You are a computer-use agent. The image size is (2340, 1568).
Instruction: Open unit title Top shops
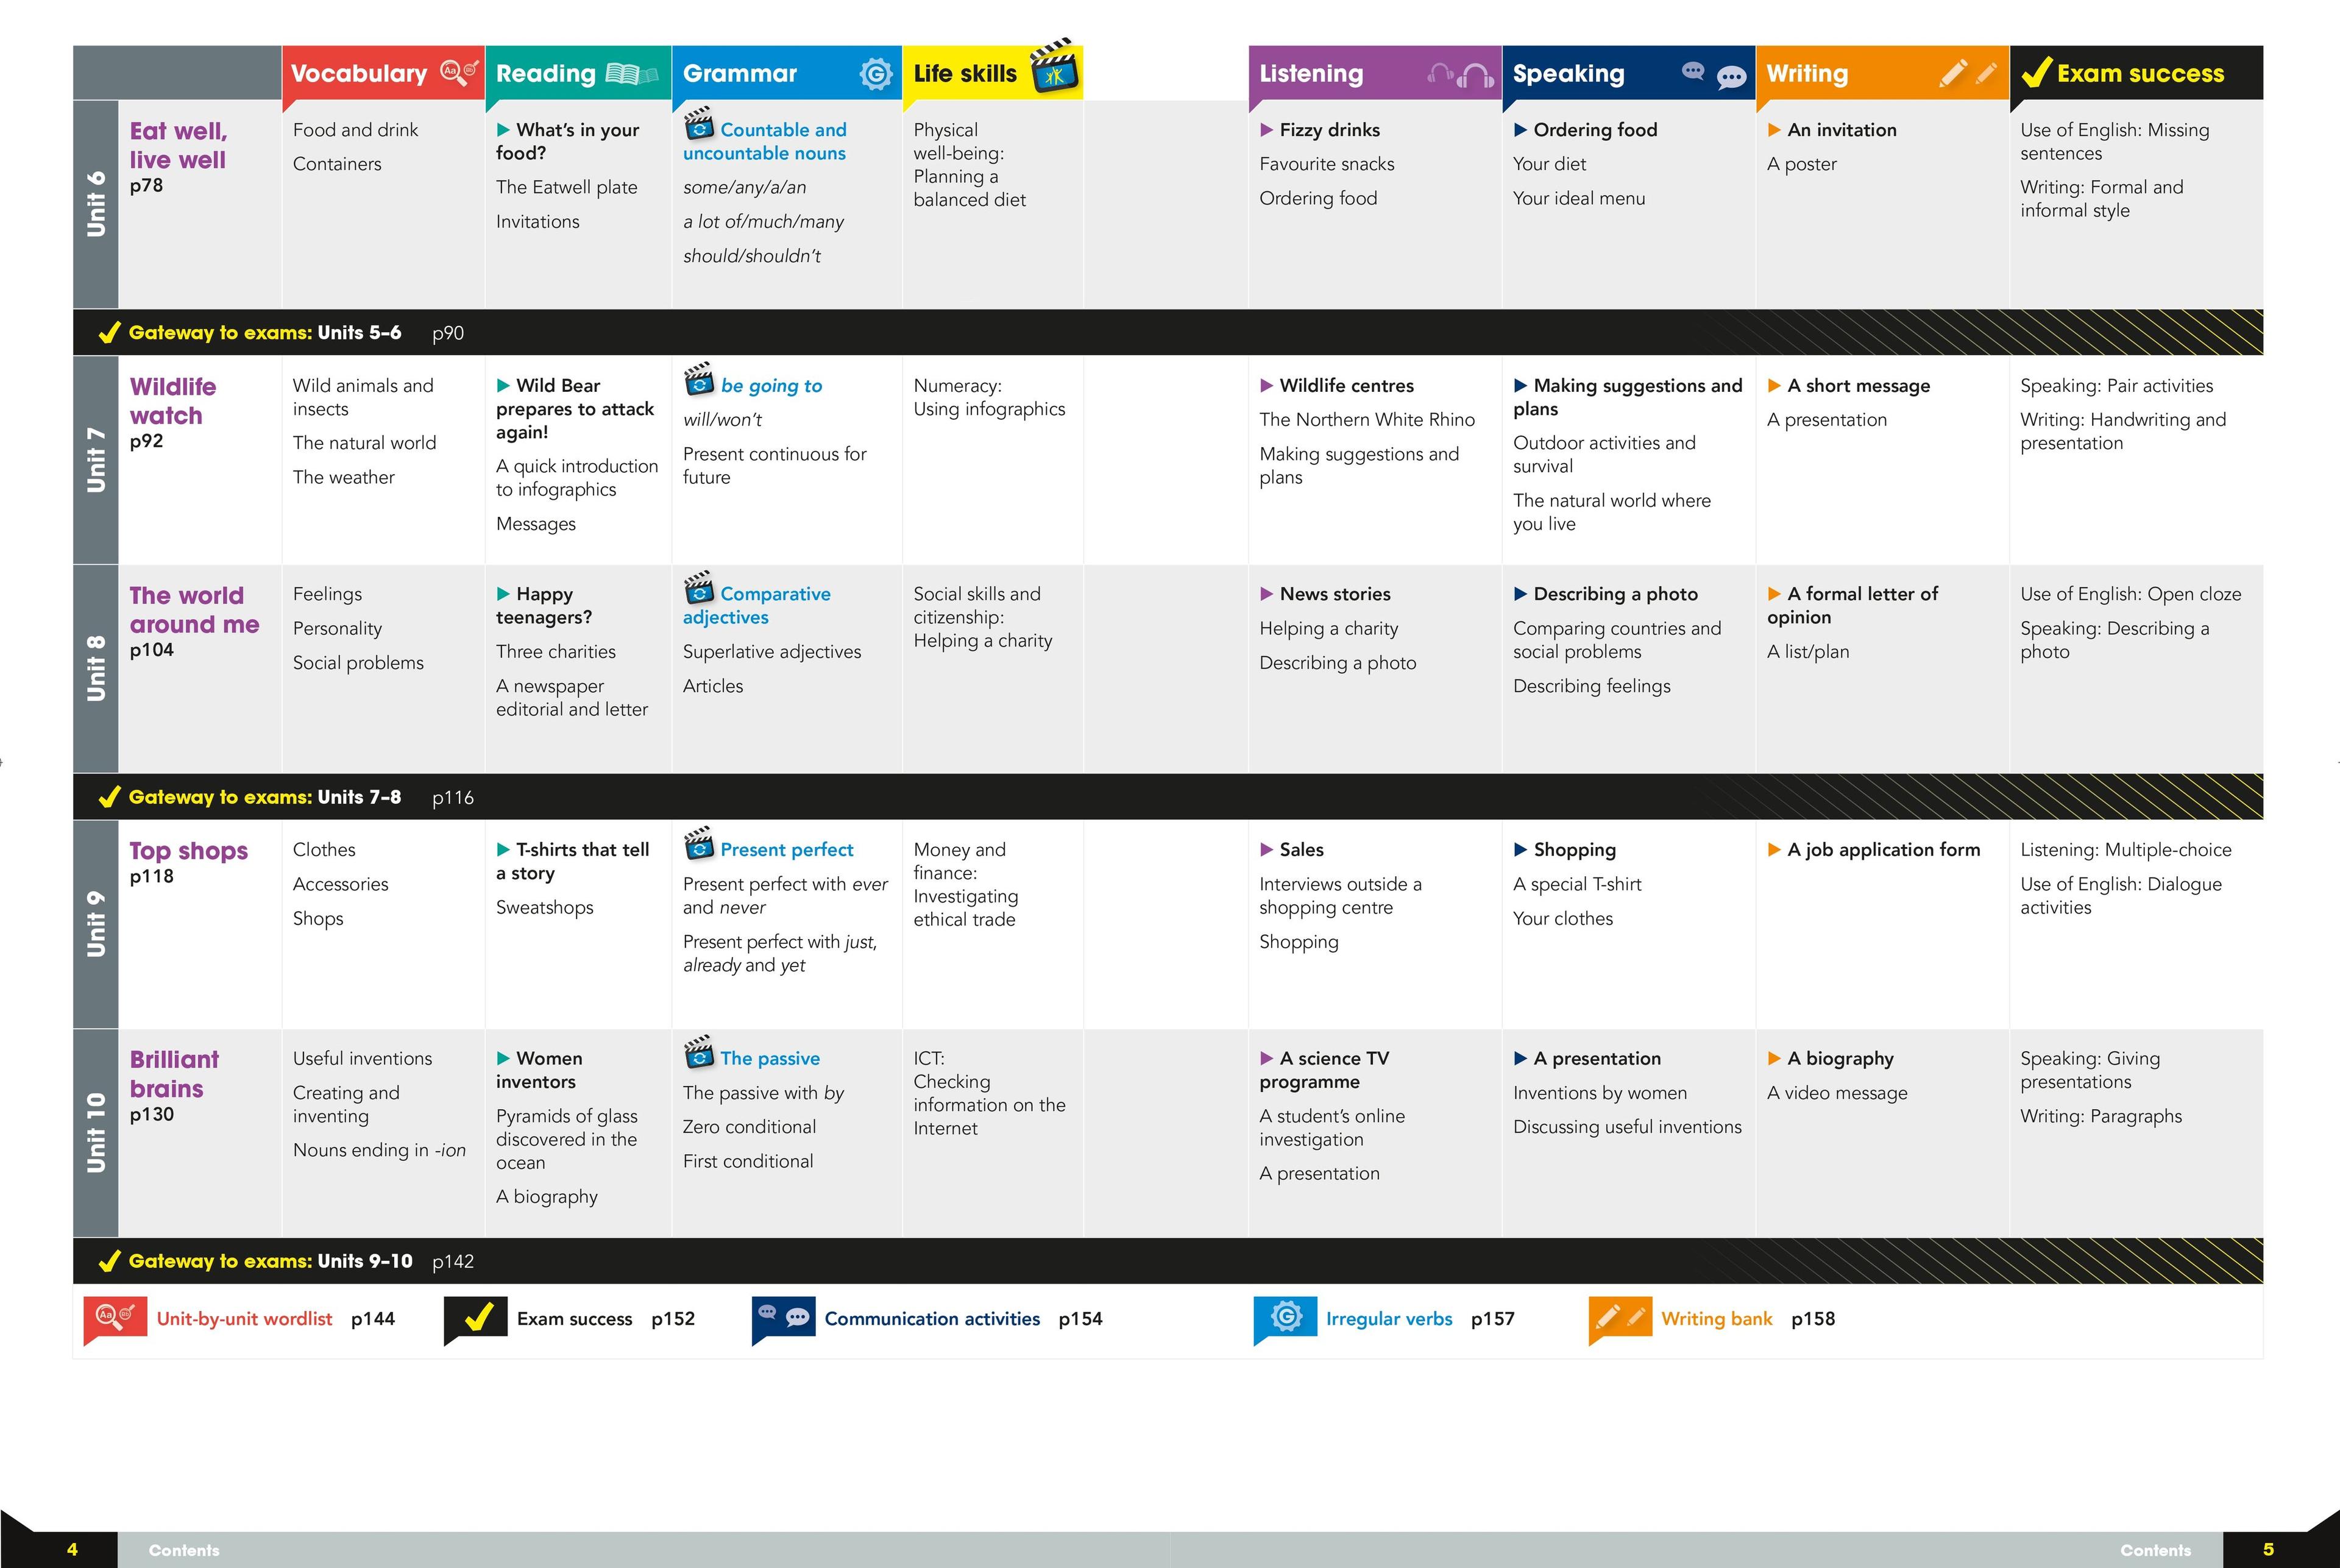pos(188,851)
